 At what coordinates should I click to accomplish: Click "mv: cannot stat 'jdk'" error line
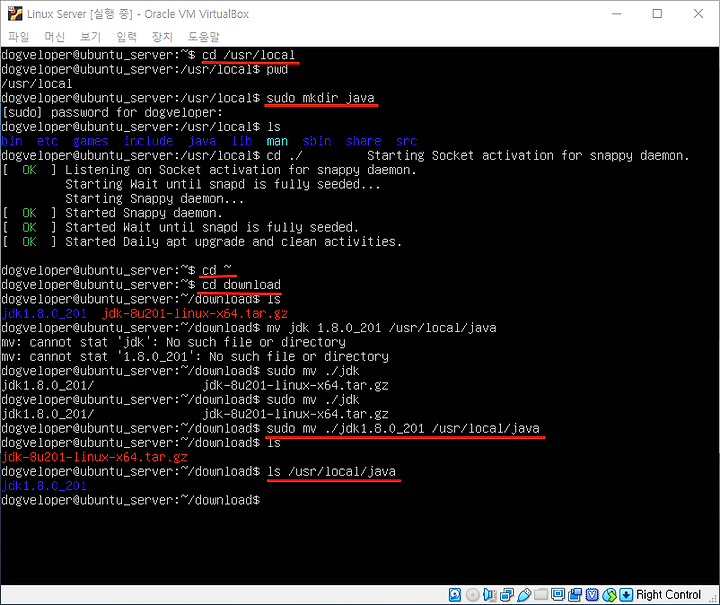[x=174, y=342]
